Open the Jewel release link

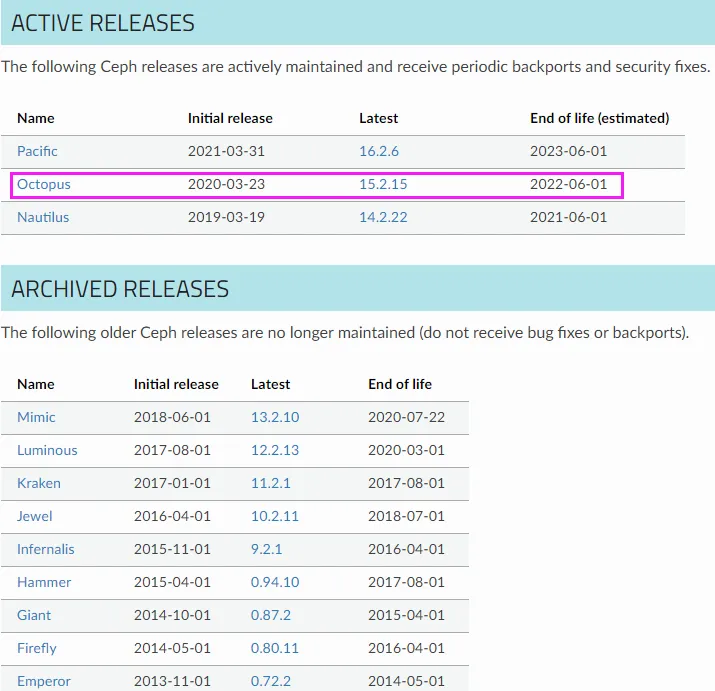35,516
